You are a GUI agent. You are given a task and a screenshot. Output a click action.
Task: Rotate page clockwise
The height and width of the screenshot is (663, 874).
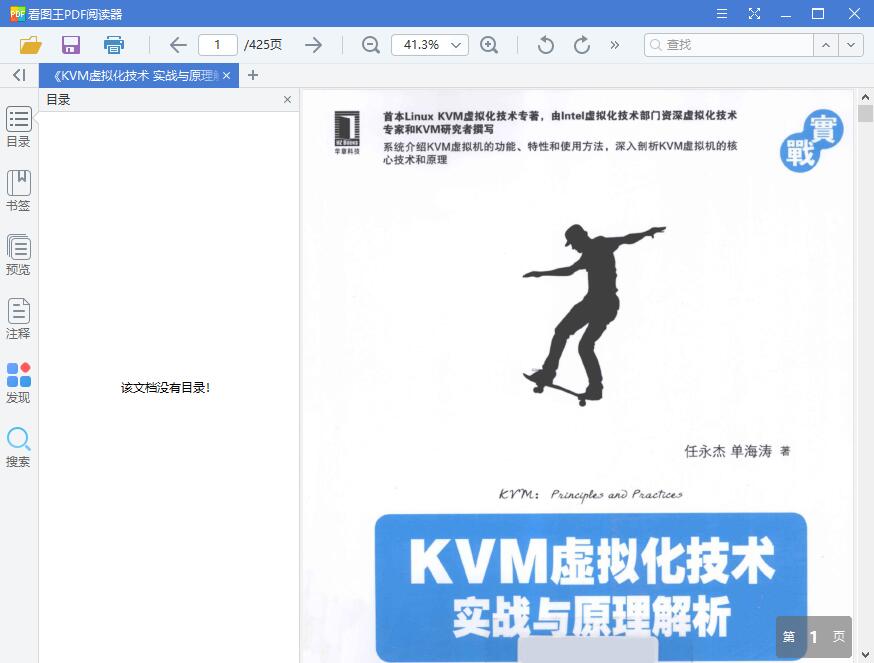click(582, 45)
